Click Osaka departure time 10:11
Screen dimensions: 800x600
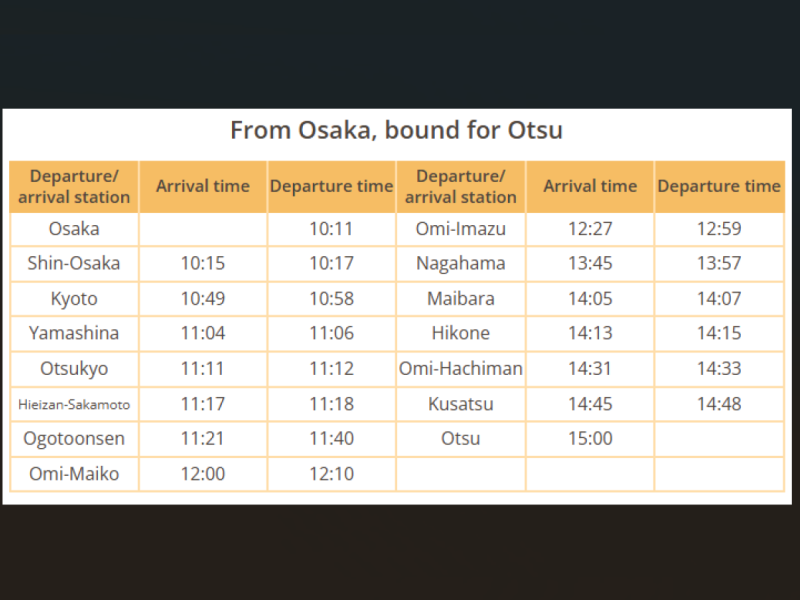(x=332, y=229)
